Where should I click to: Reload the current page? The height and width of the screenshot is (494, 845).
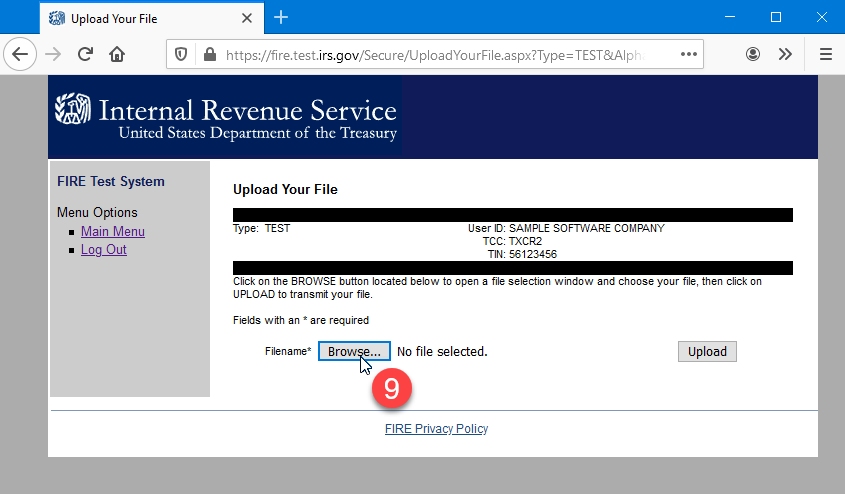[x=85, y=54]
